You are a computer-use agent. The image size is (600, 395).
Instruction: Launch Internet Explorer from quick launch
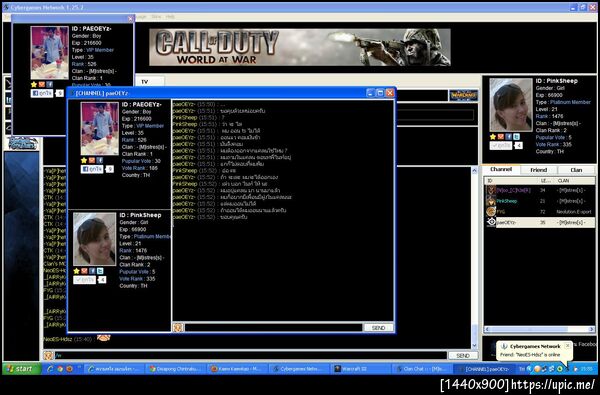(x=50, y=369)
